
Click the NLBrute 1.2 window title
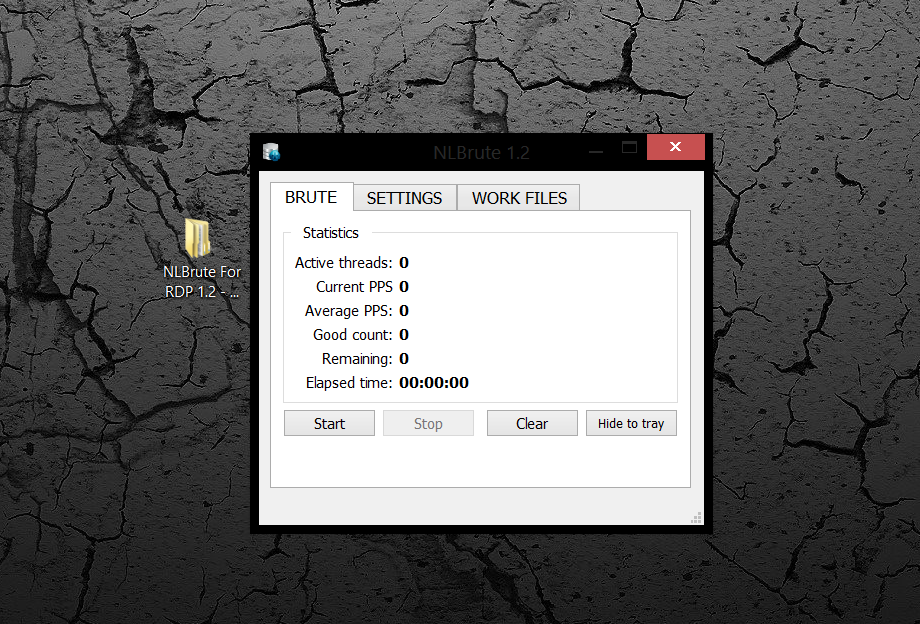point(481,152)
